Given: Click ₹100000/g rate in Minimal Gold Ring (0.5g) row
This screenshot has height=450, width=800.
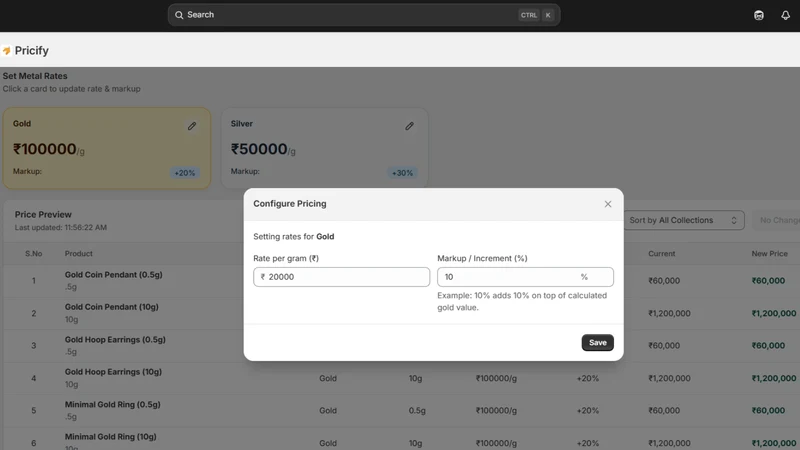Looking at the screenshot, I should click(496, 411).
